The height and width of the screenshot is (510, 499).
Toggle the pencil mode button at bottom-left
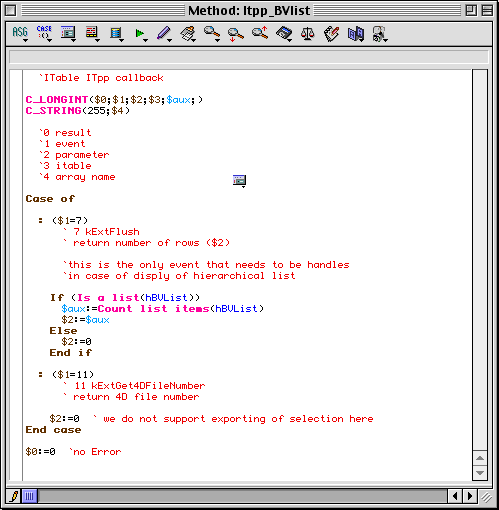tap(14, 496)
